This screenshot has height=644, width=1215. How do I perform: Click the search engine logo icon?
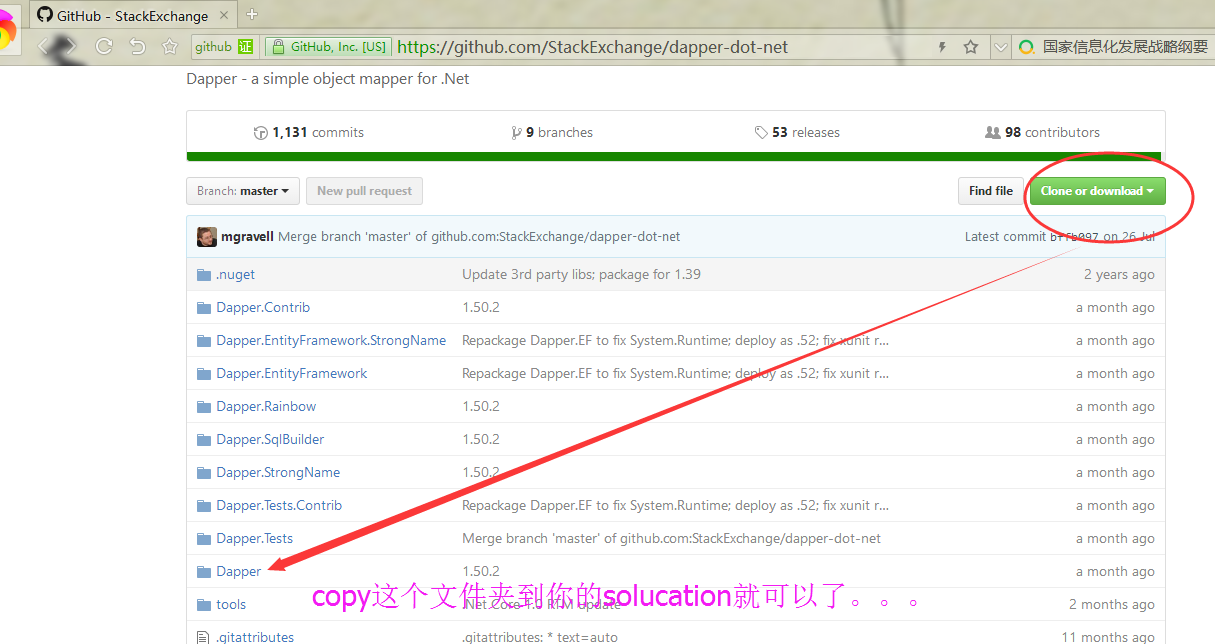[x=1026, y=47]
